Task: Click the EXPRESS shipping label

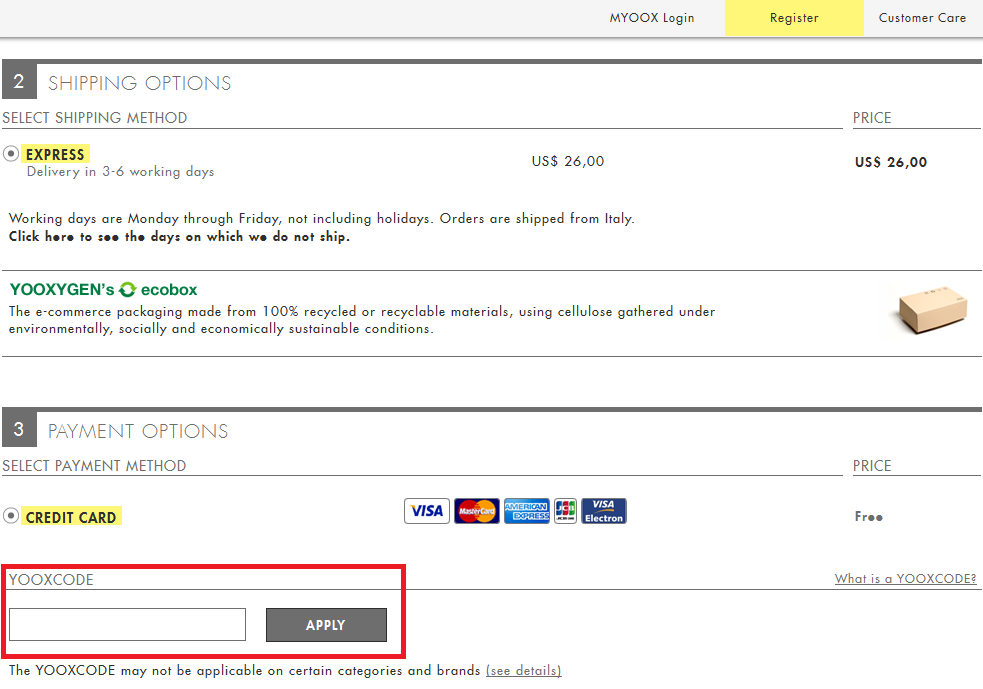Action: 55,154
